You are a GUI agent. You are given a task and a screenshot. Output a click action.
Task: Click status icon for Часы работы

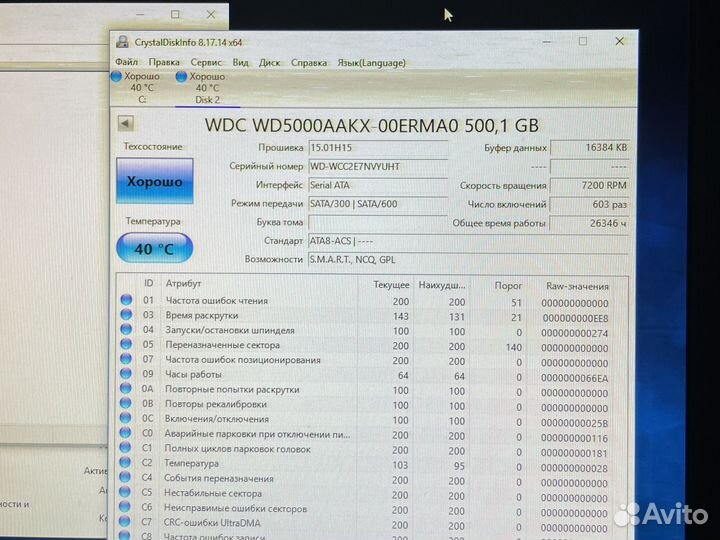click(126, 373)
